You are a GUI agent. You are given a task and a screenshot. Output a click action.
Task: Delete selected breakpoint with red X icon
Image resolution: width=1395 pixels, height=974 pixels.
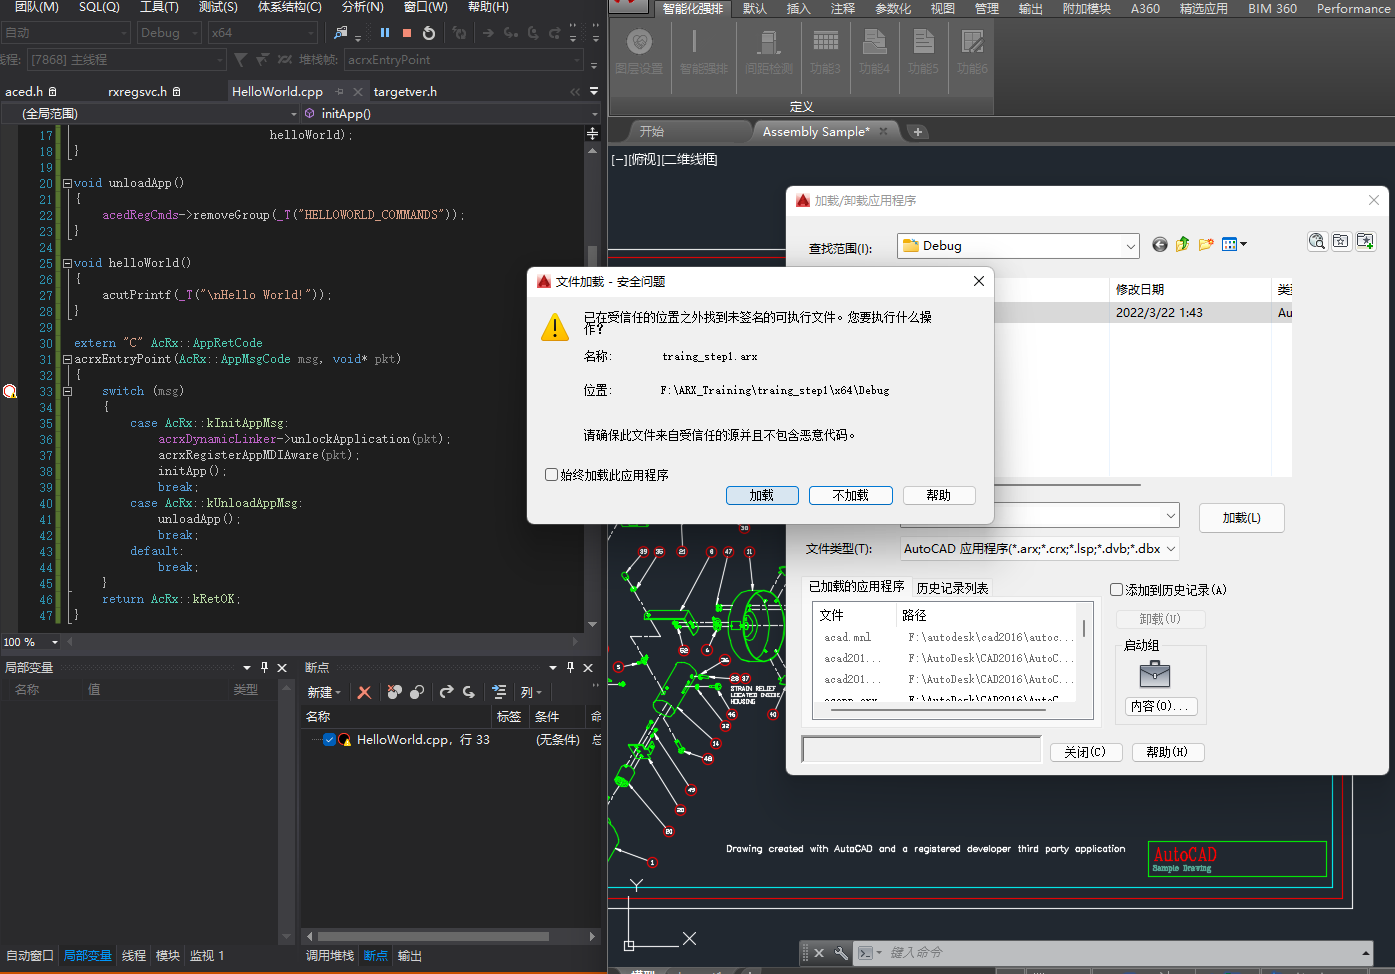point(364,692)
